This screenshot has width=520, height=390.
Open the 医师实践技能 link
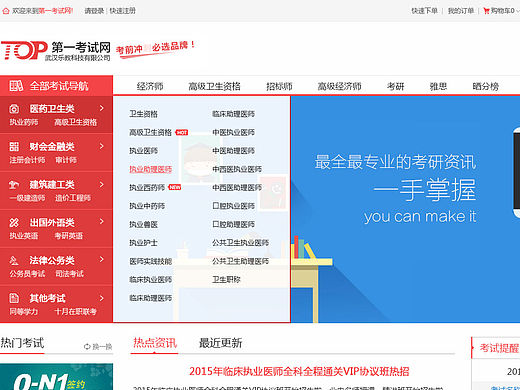[x=151, y=261]
